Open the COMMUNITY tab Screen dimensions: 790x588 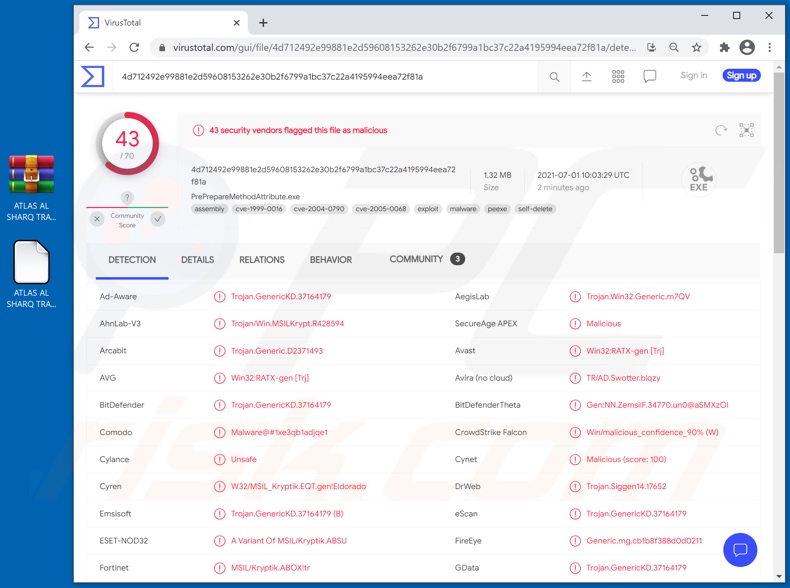coord(427,259)
